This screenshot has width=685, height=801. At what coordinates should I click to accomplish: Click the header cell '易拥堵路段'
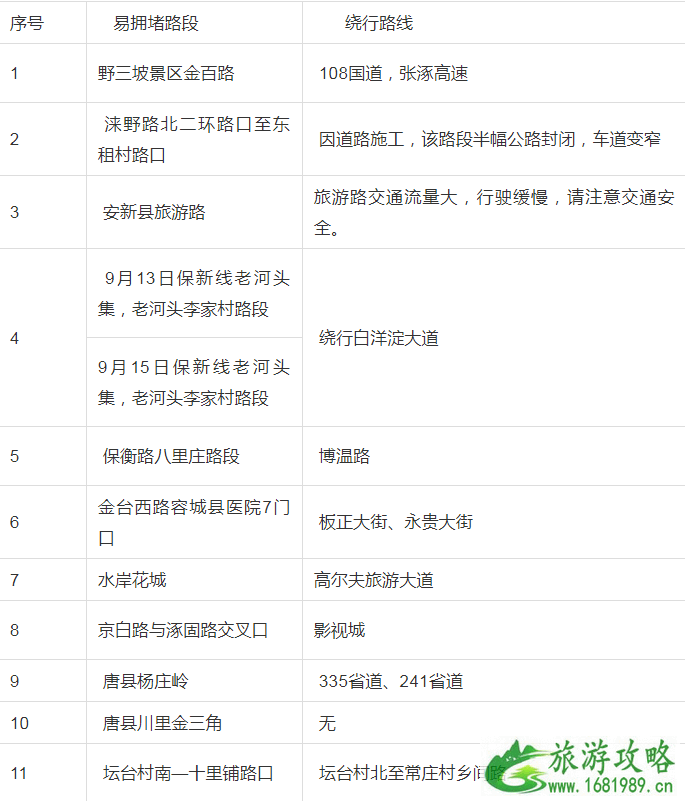[x=194, y=22]
